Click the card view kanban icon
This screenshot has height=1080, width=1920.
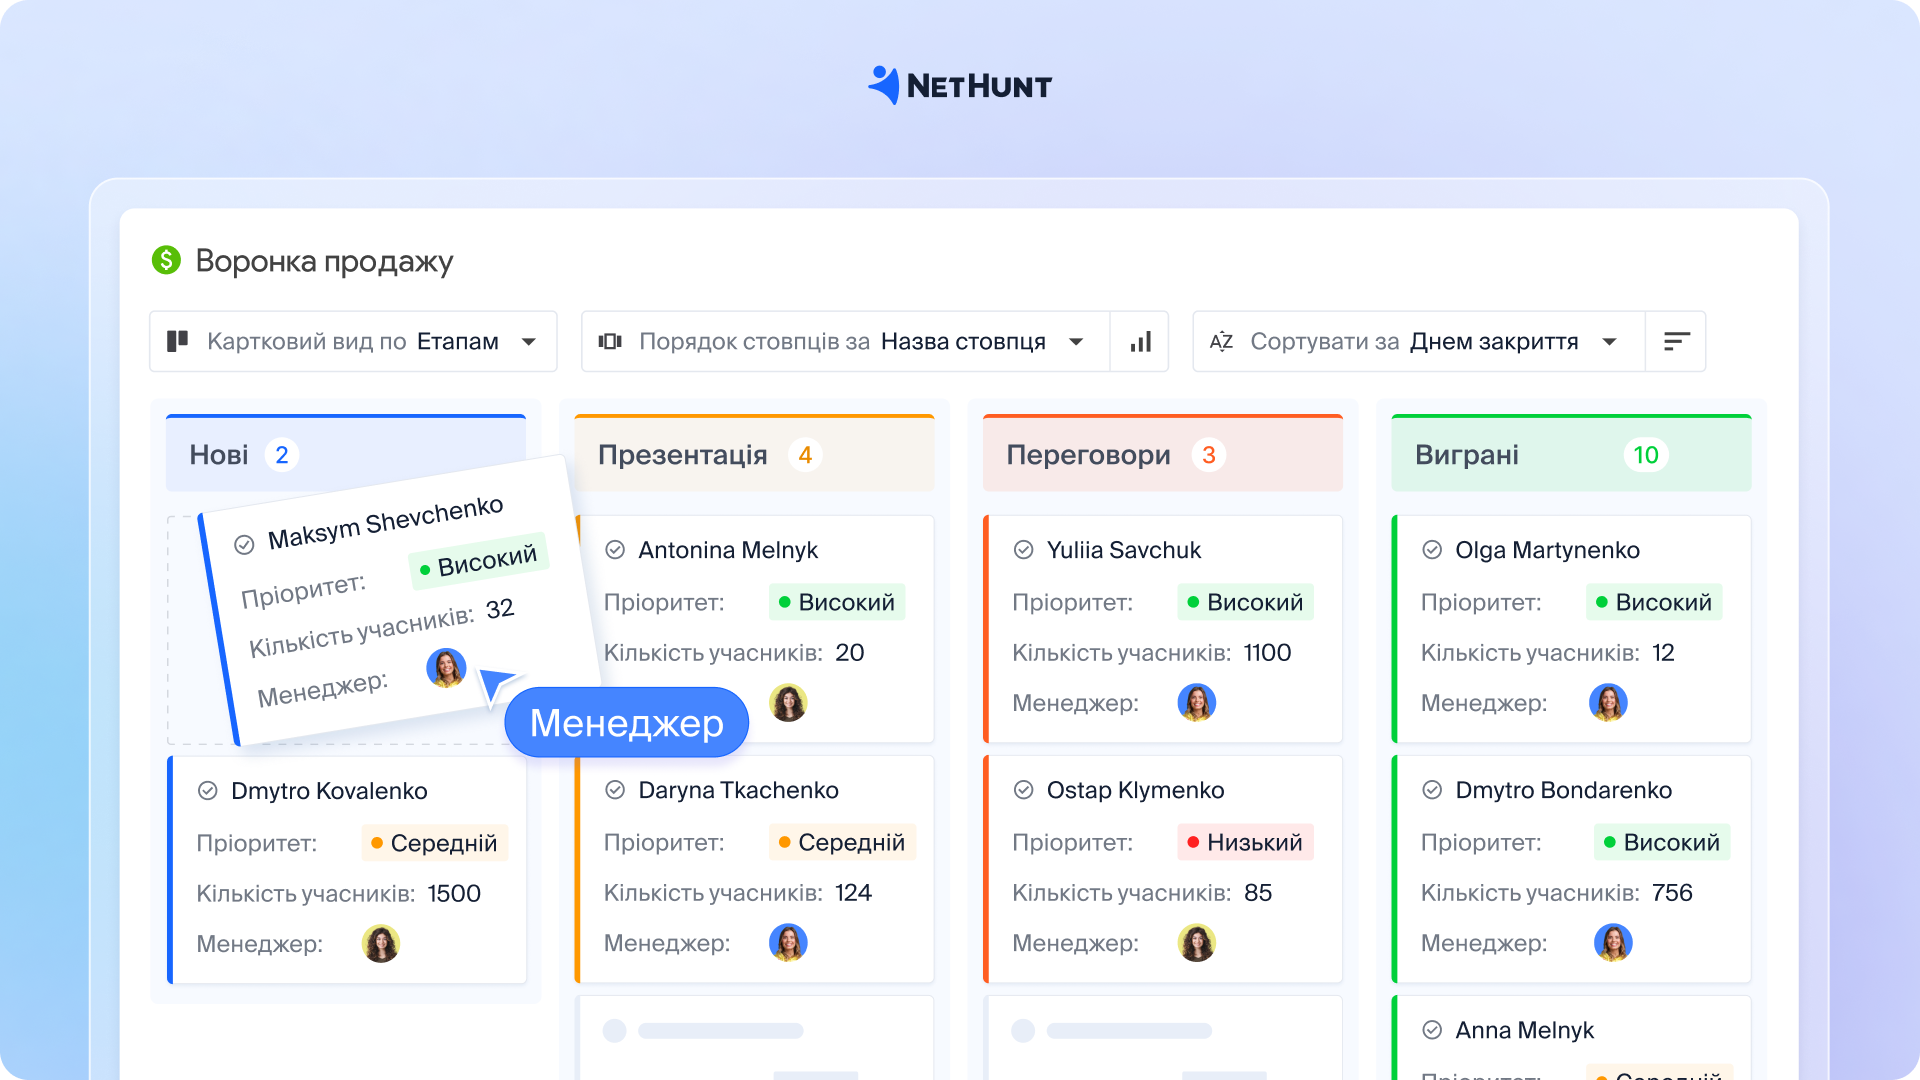pyautogui.click(x=178, y=342)
